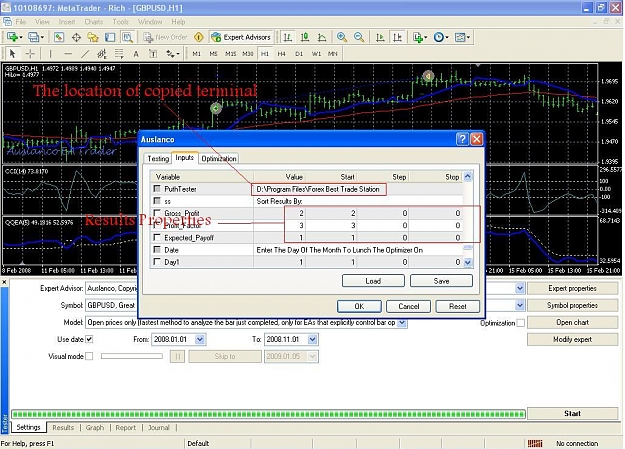The width and height of the screenshot is (625, 449).
Task: Switch timeframe to D1
Action: 299,54
